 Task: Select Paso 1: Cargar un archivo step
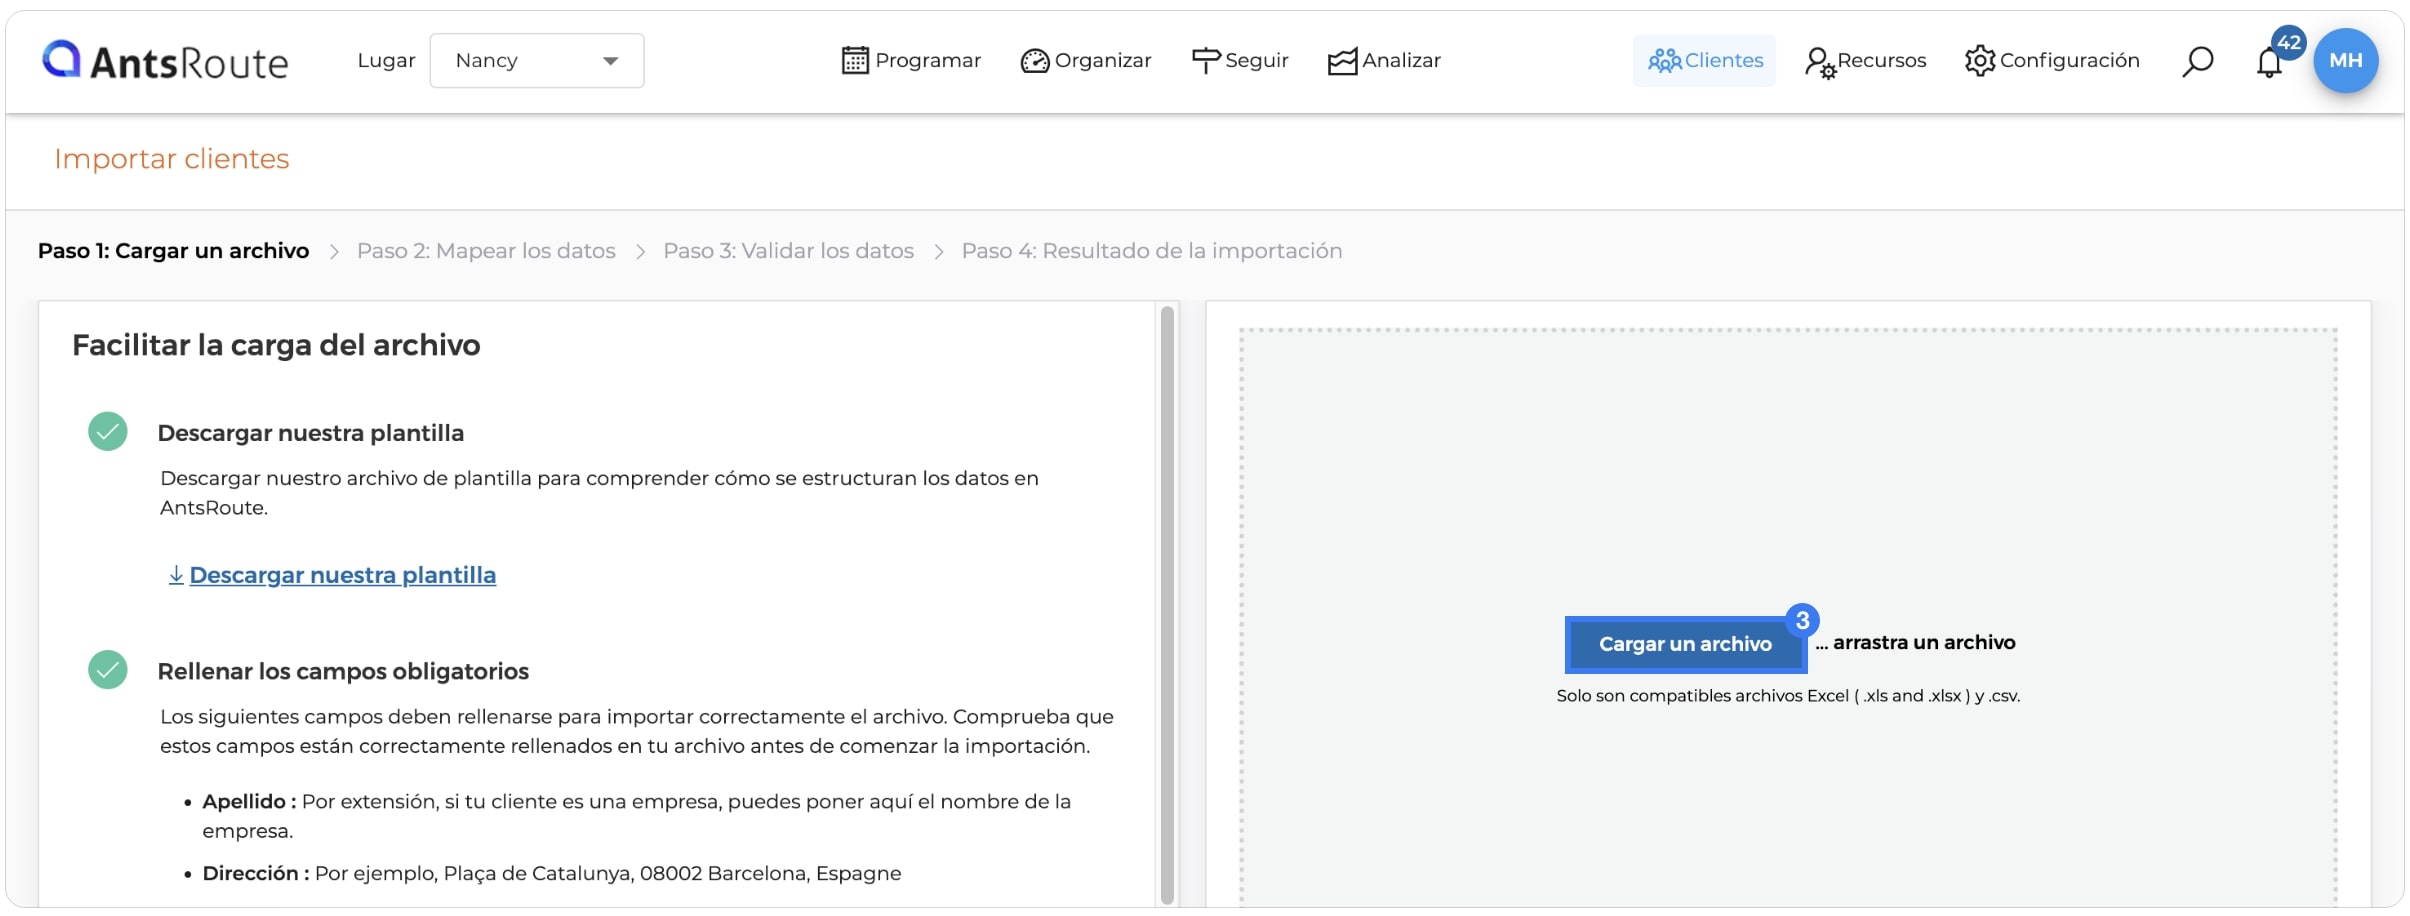click(173, 251)
